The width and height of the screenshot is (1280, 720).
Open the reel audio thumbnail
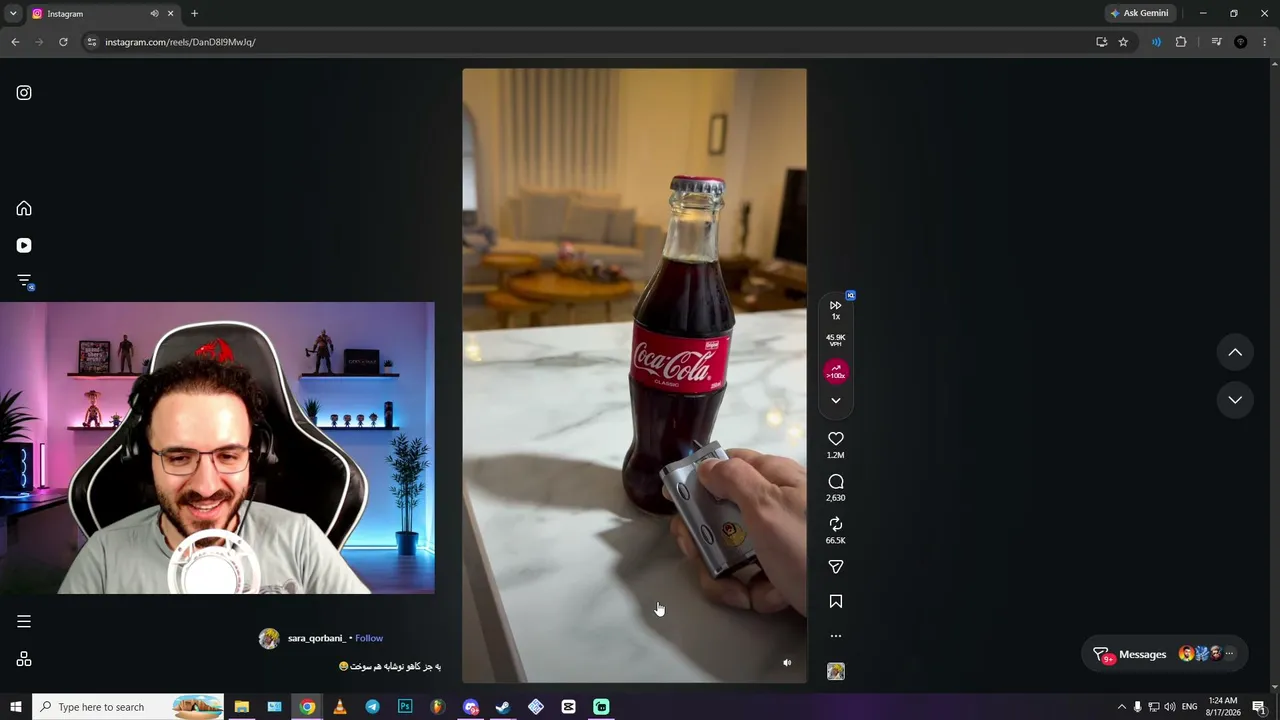point(836,671)
